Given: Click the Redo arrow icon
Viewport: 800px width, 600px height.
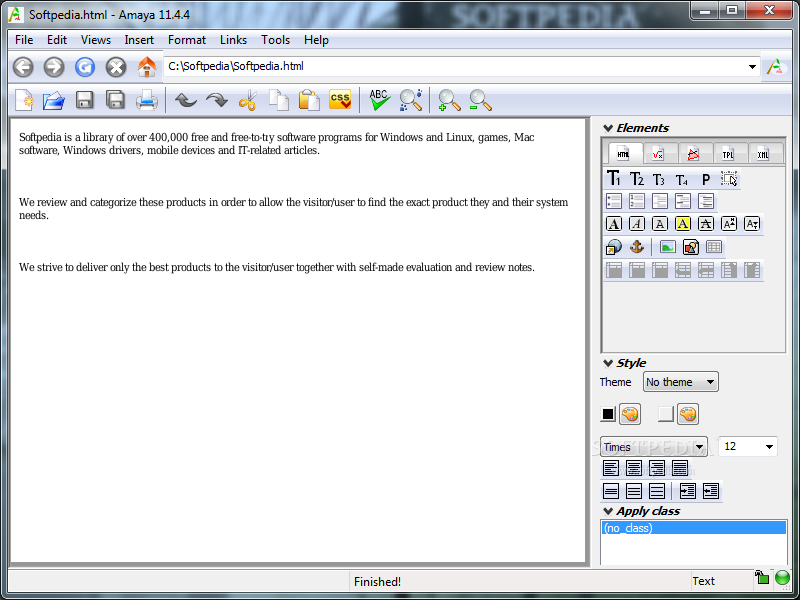Looking at the screenshot, I should 217,100.
